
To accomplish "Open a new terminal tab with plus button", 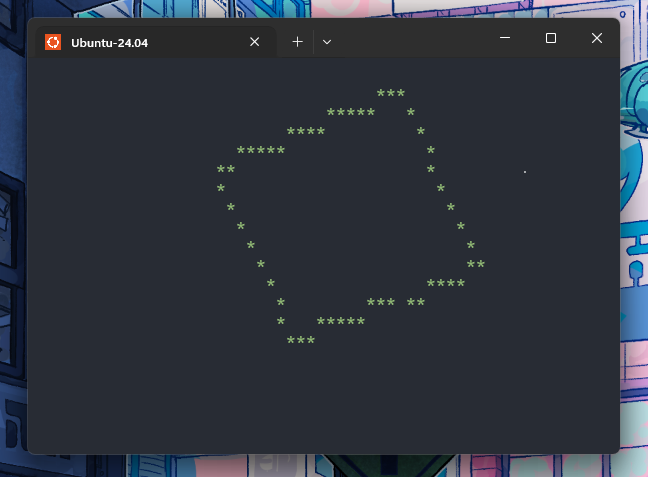I will [x=298, y=42].
